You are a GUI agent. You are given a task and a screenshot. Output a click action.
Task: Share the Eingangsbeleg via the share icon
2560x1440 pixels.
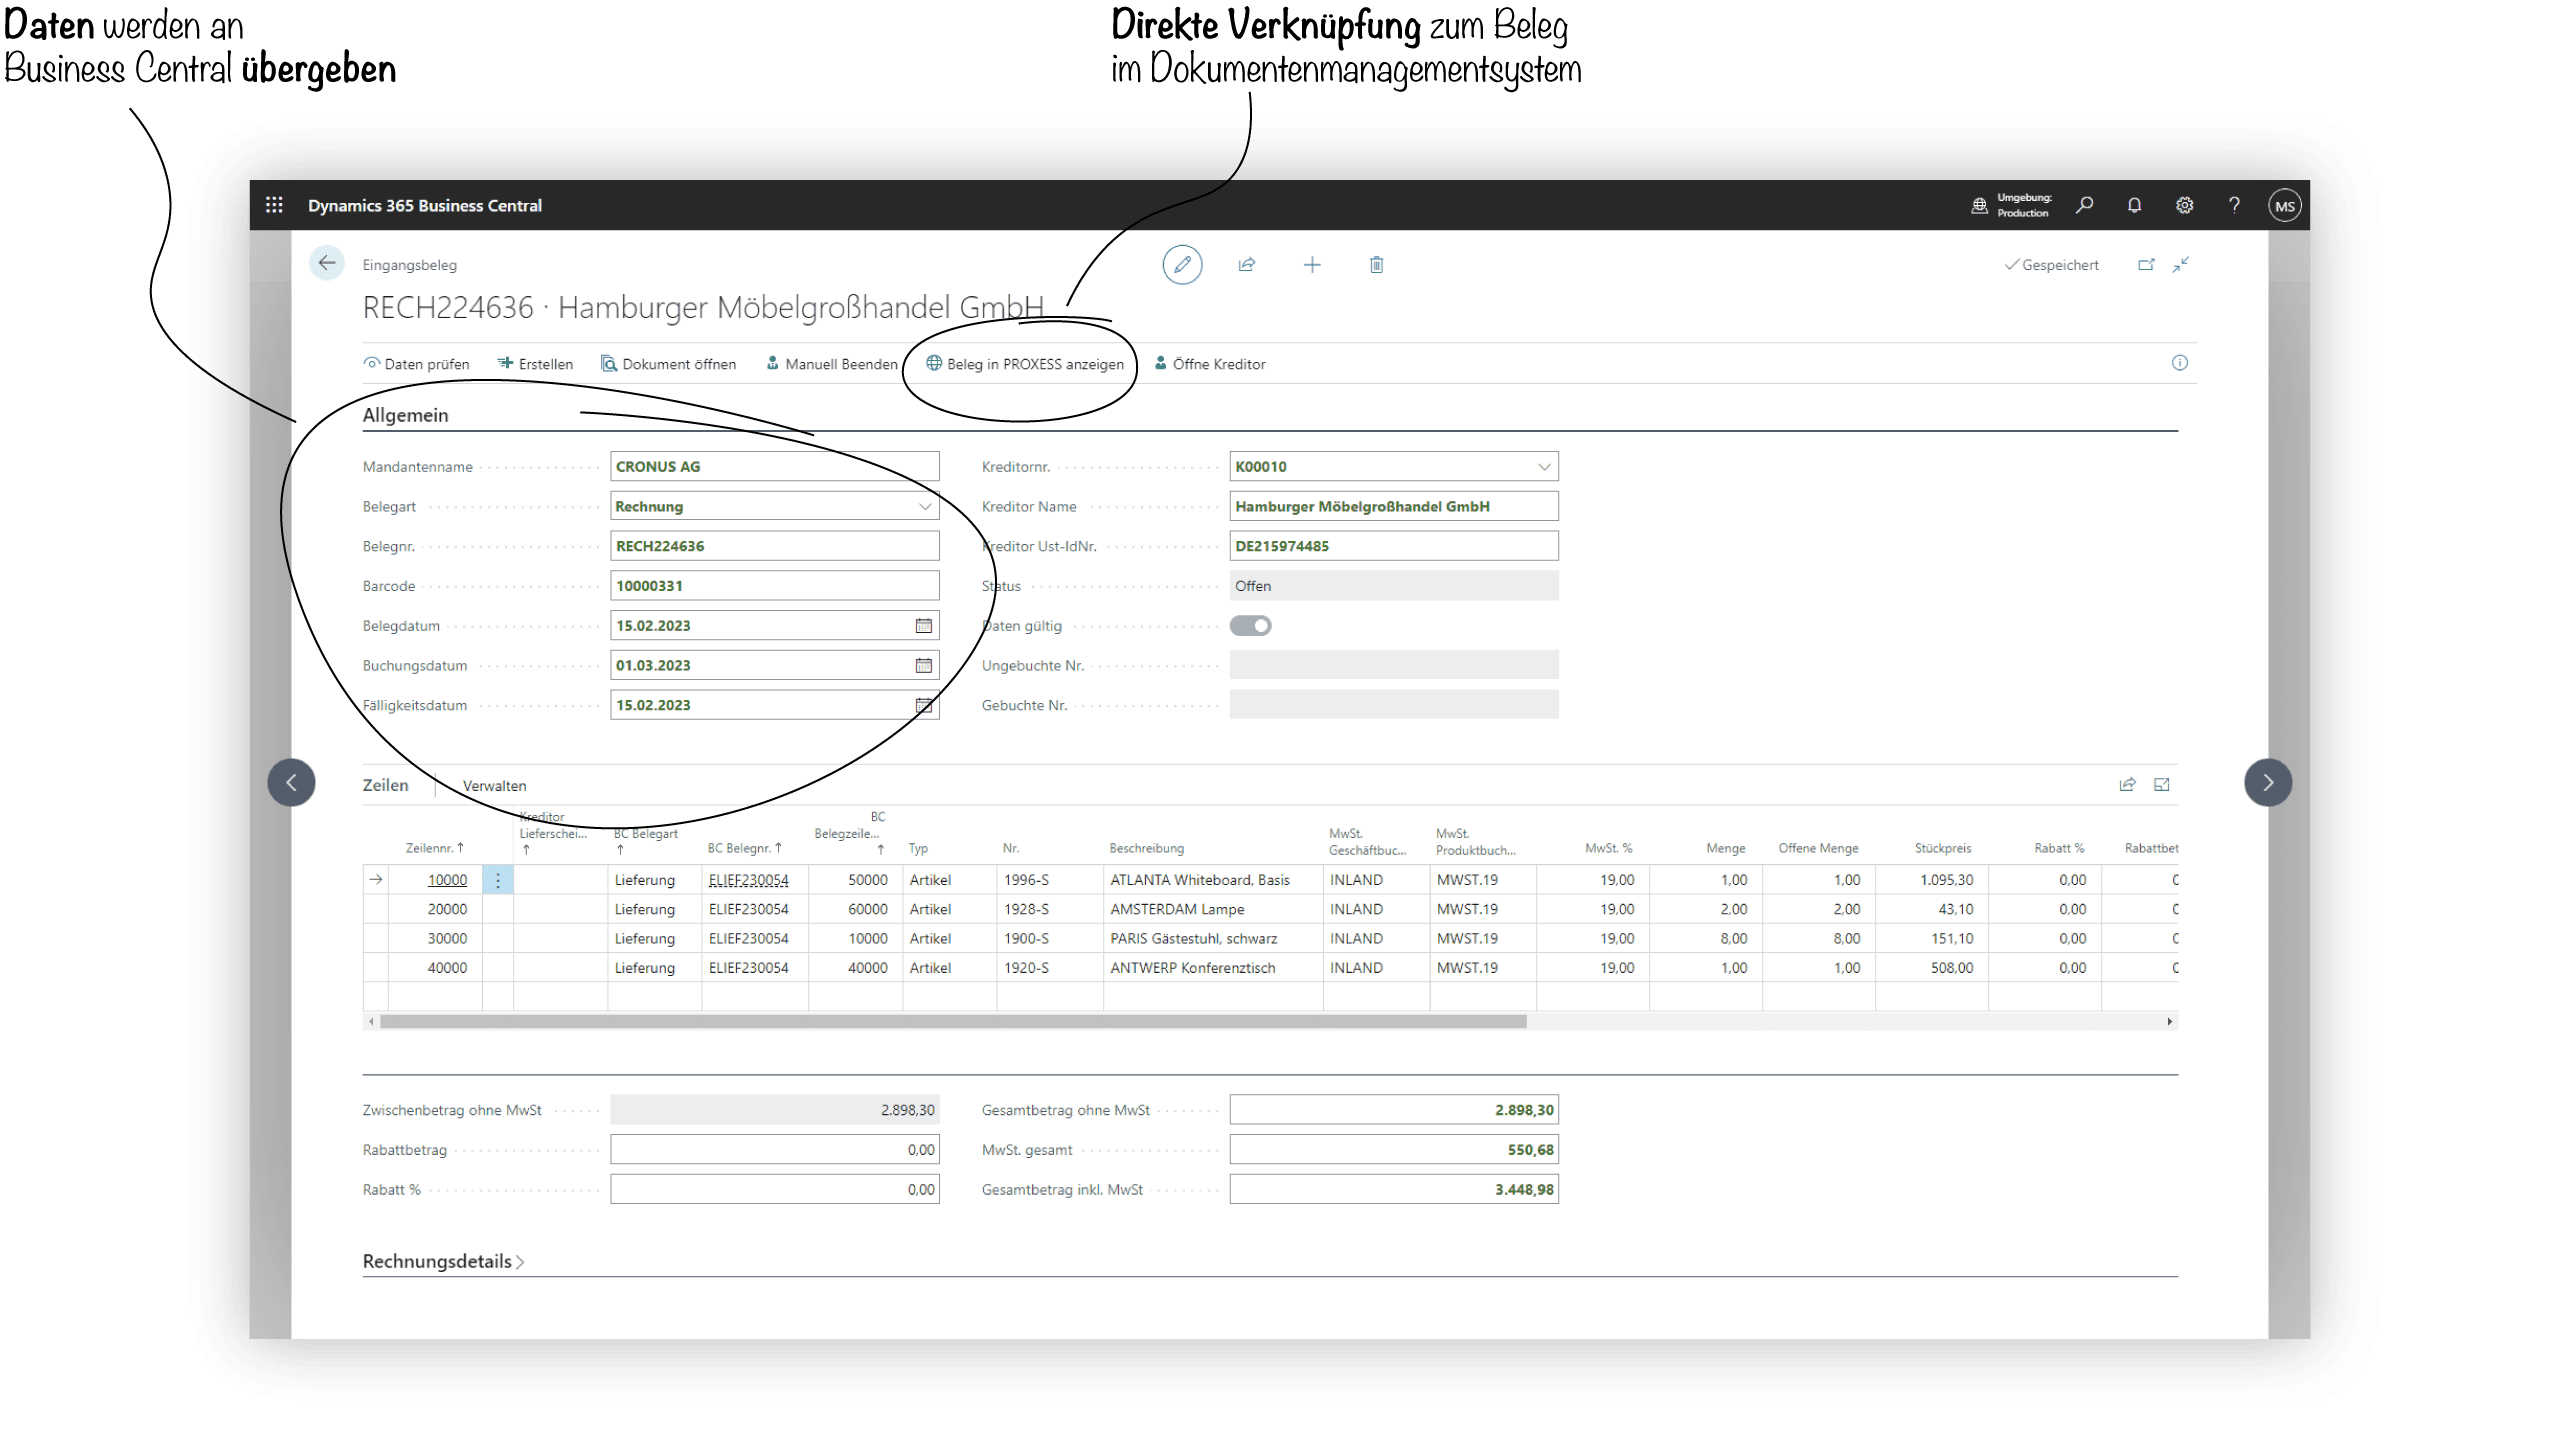1247,264
